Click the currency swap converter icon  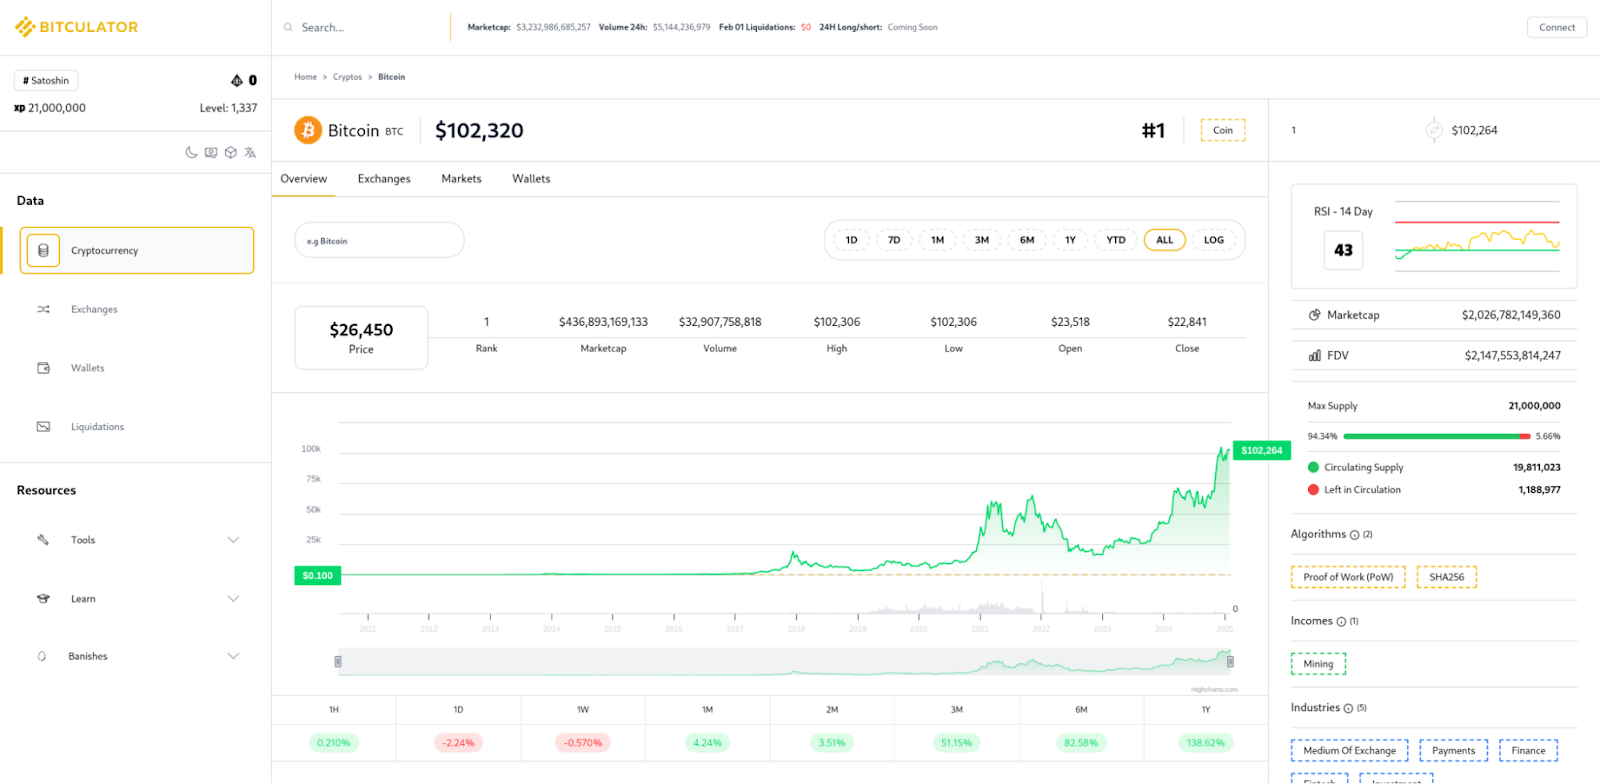pos(1433,130)
